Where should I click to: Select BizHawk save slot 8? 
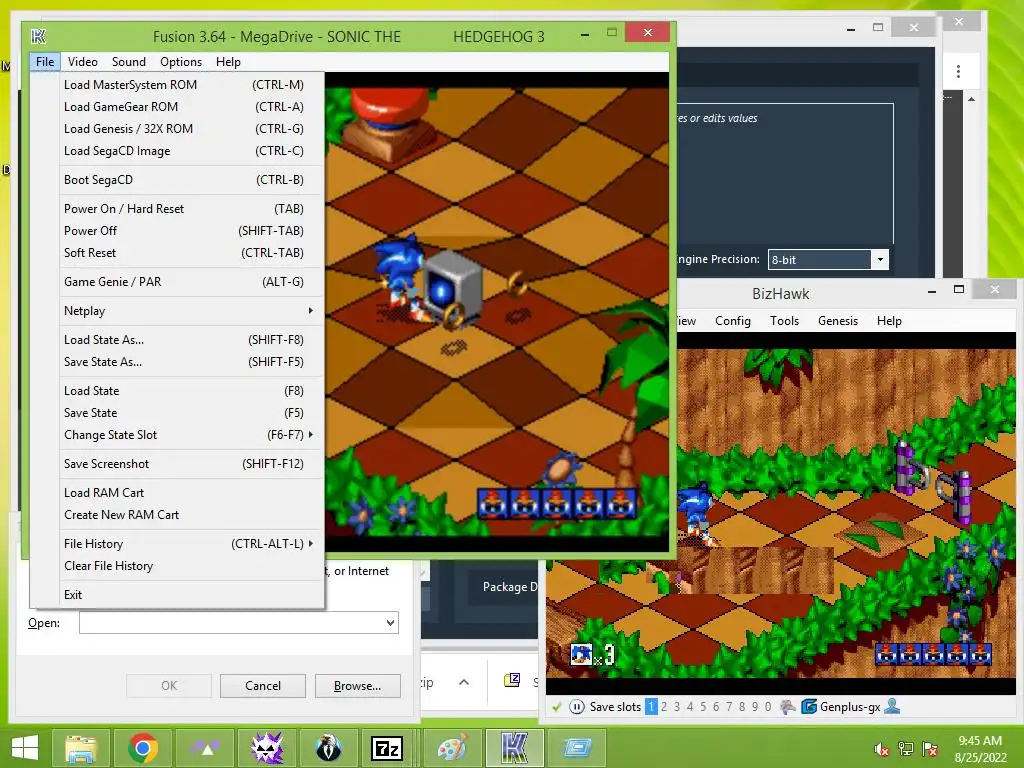click(x=742, y=707)
